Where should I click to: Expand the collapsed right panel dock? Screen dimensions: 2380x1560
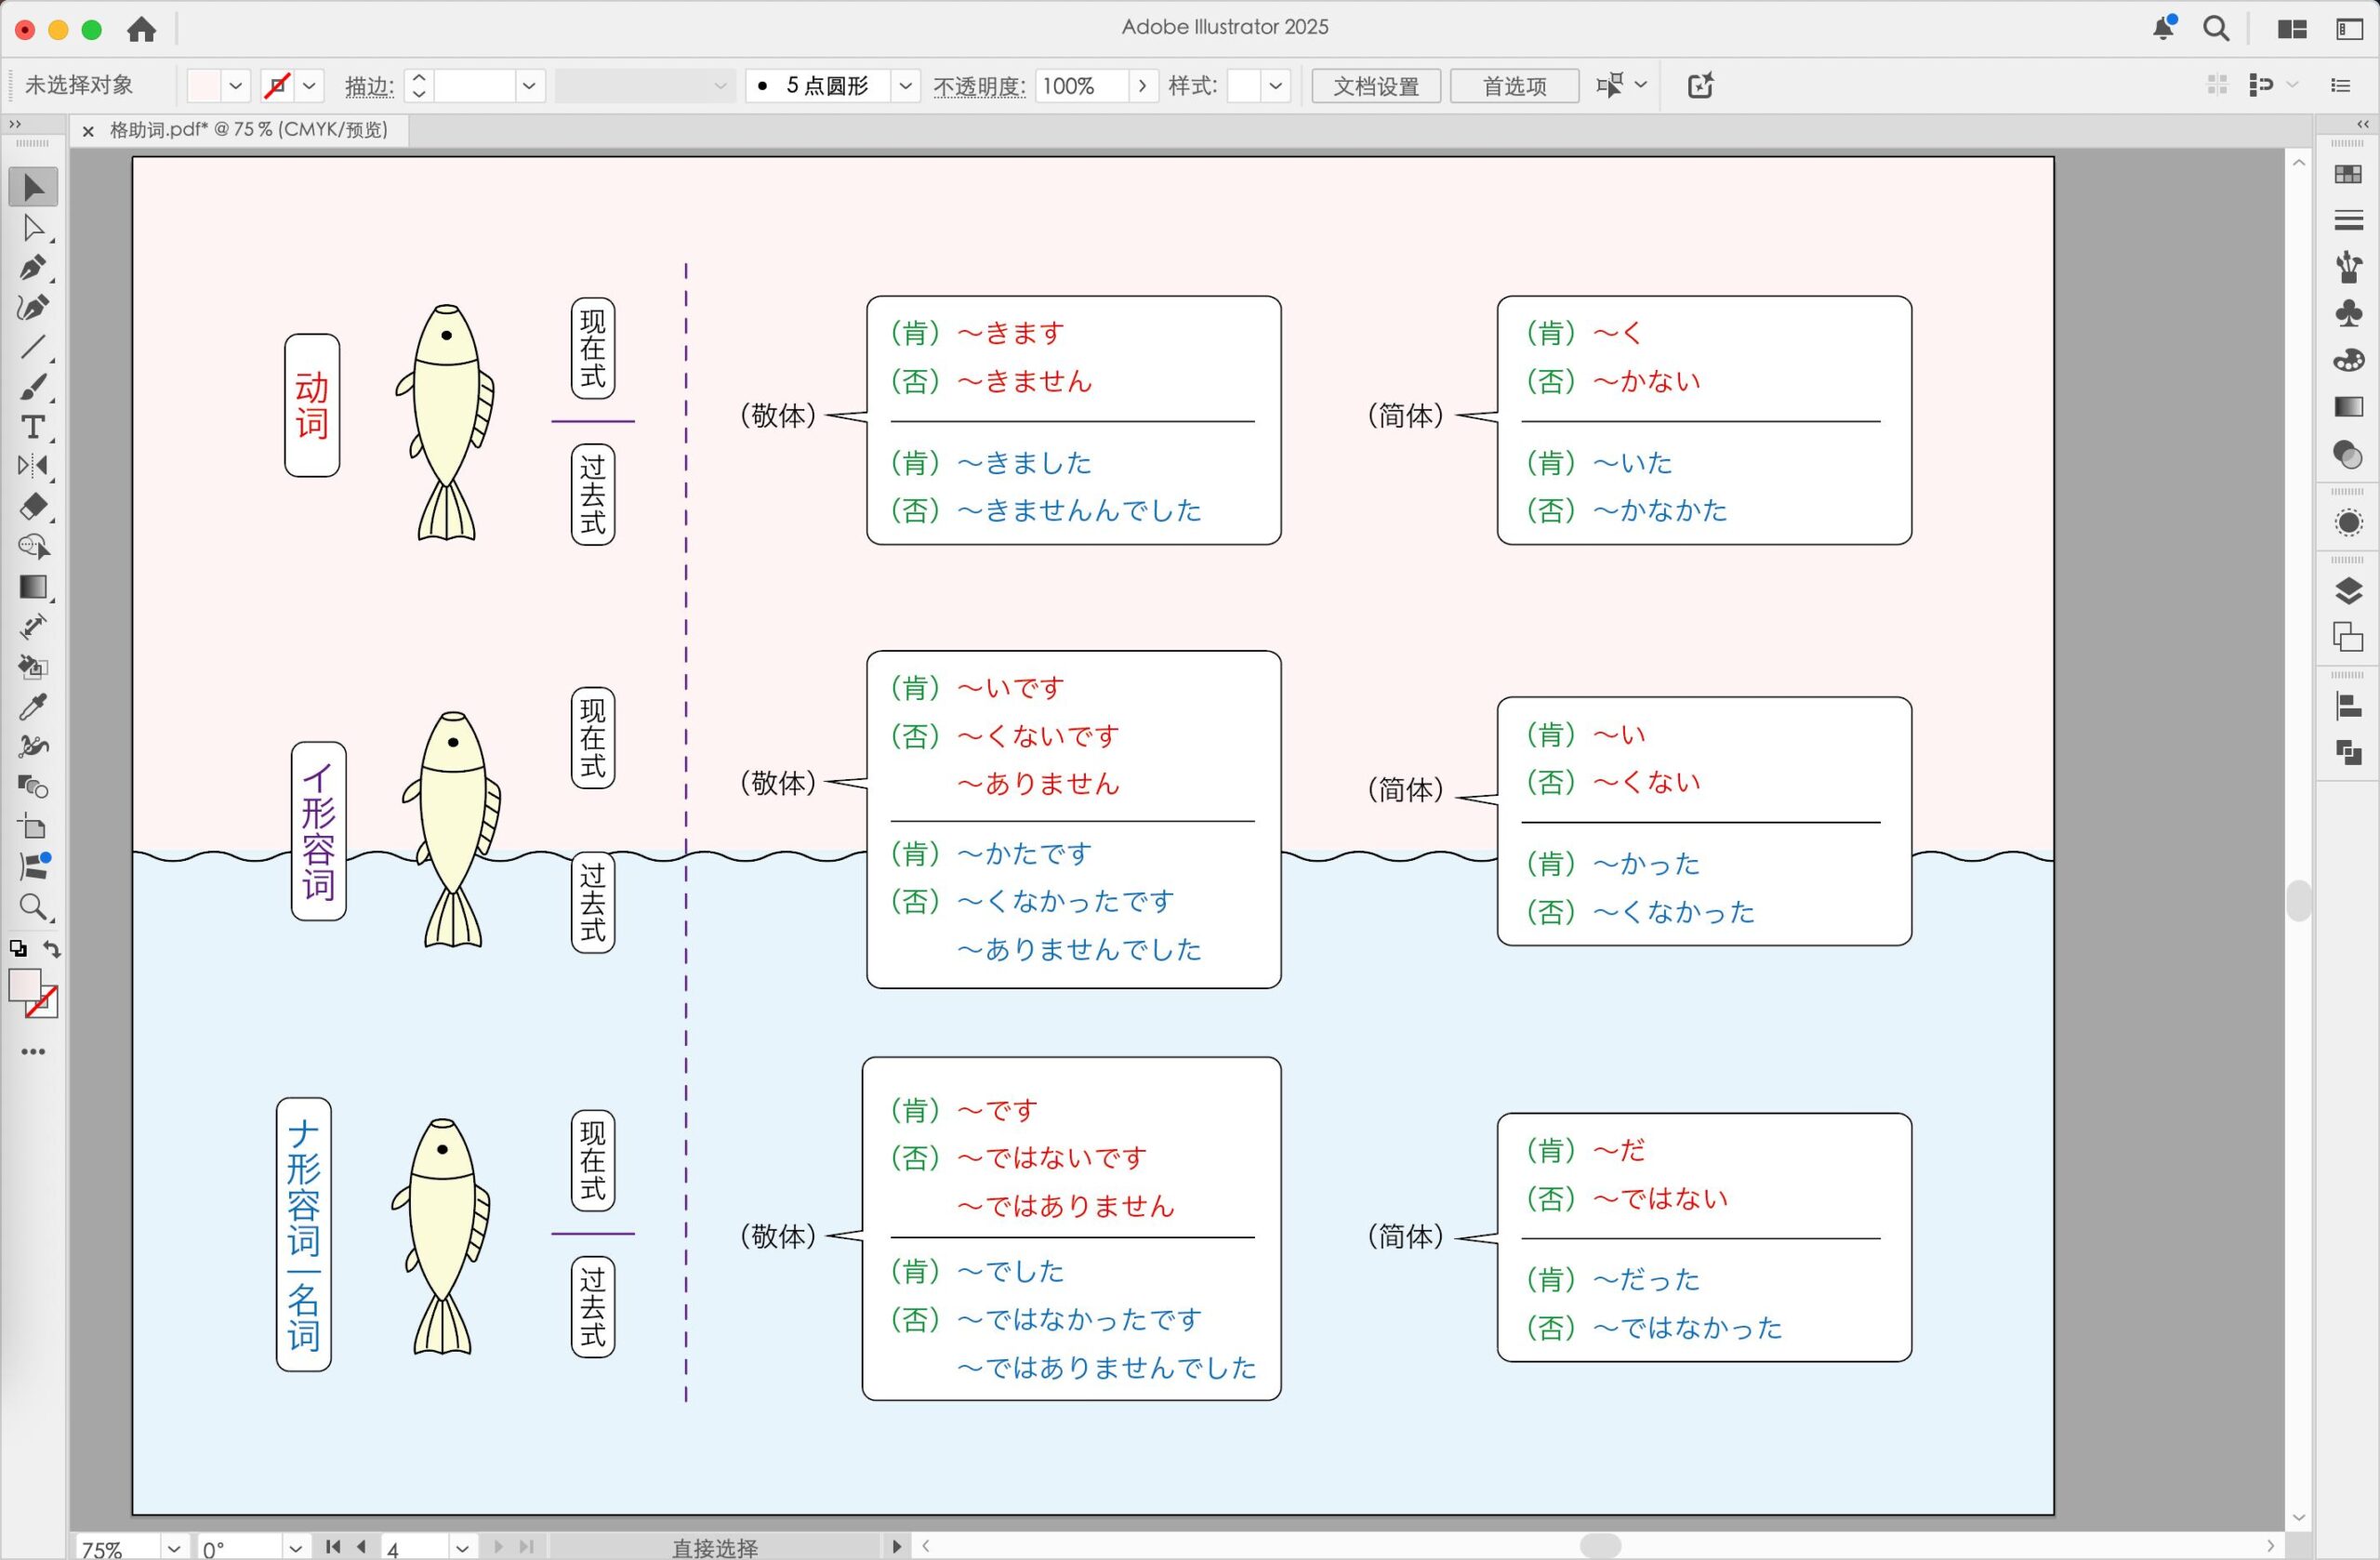[x=2362, y=124]
